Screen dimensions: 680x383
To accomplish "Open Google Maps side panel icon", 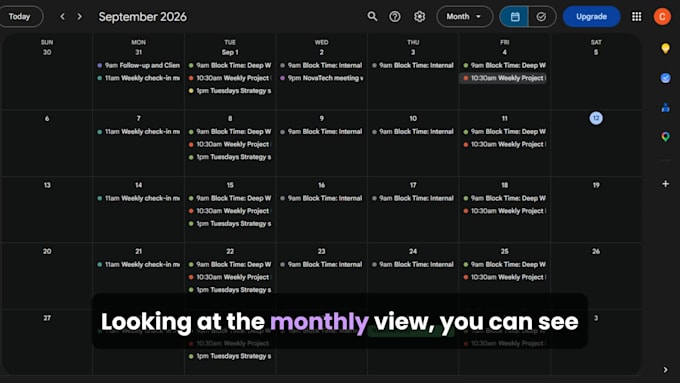I will 665,137.
